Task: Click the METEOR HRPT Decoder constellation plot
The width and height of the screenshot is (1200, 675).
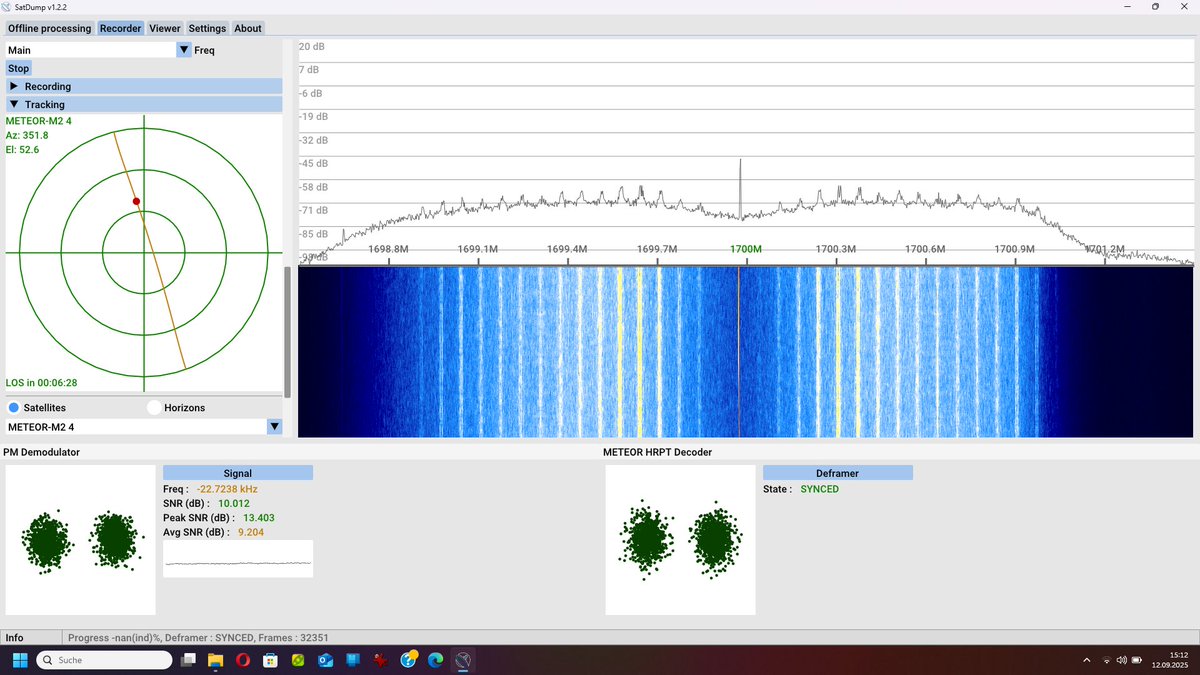Action: (x=681, y=540)
